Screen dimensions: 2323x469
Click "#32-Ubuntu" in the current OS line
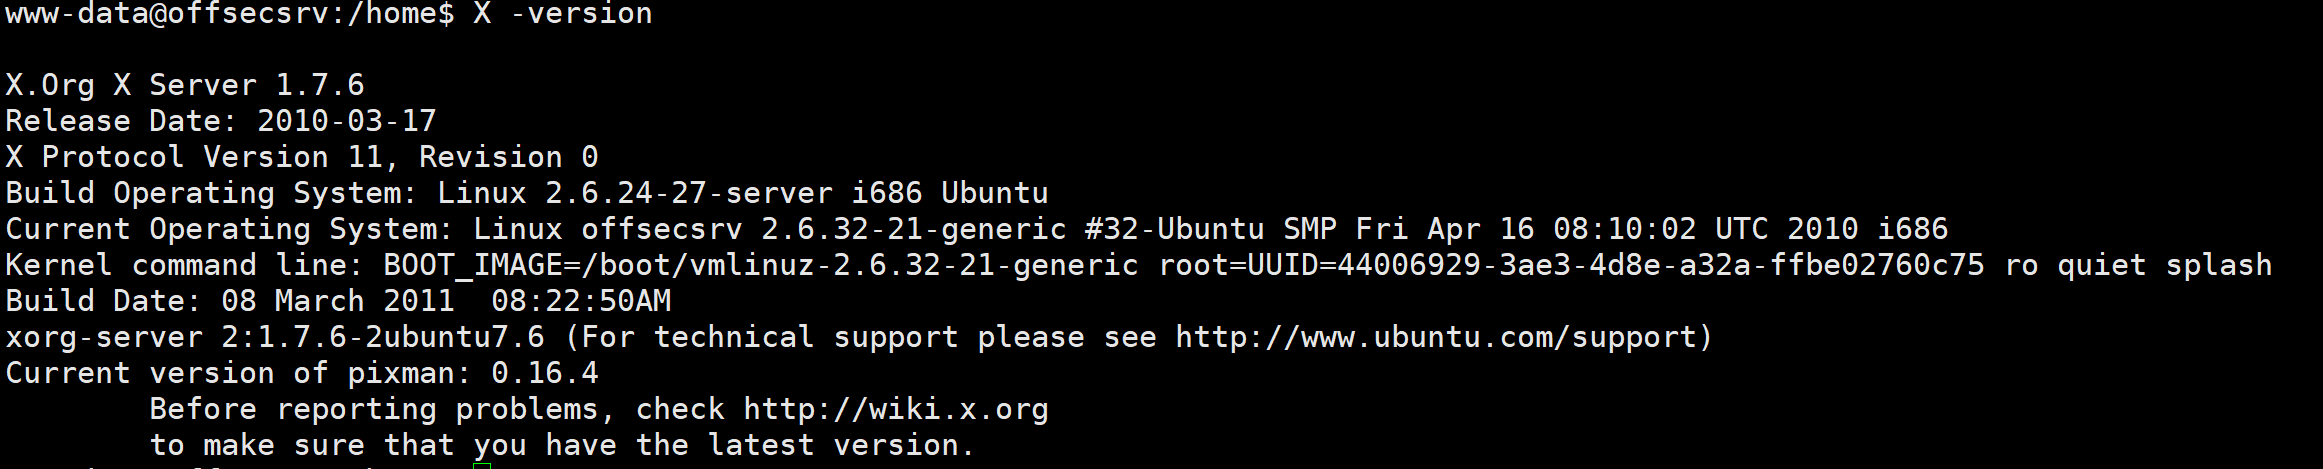[x=1174, y=230]
